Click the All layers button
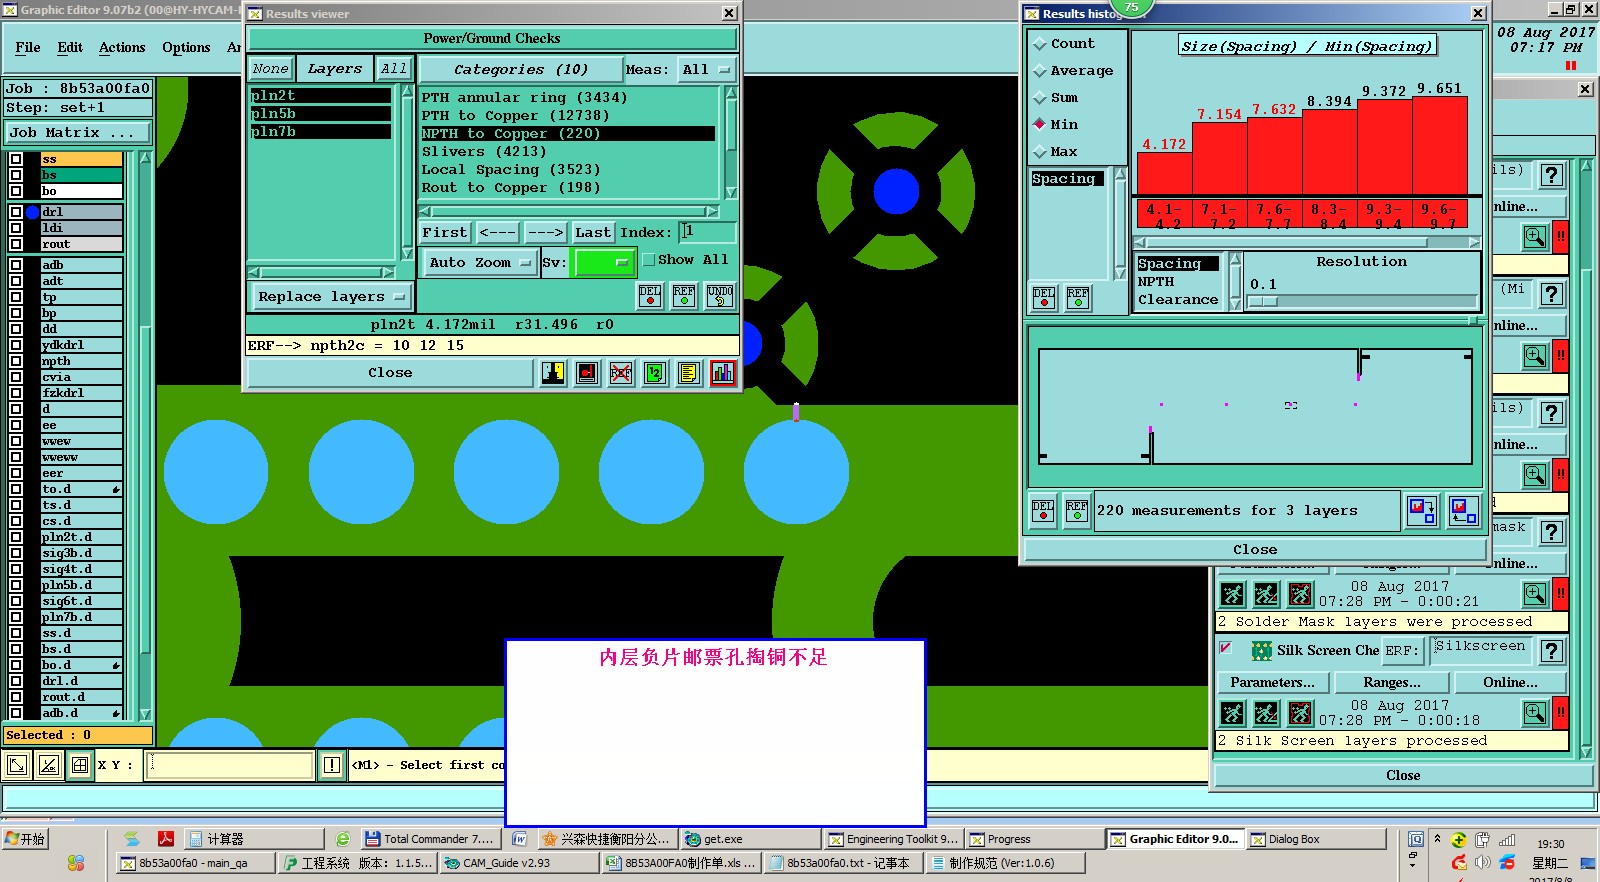 point(393,69)
